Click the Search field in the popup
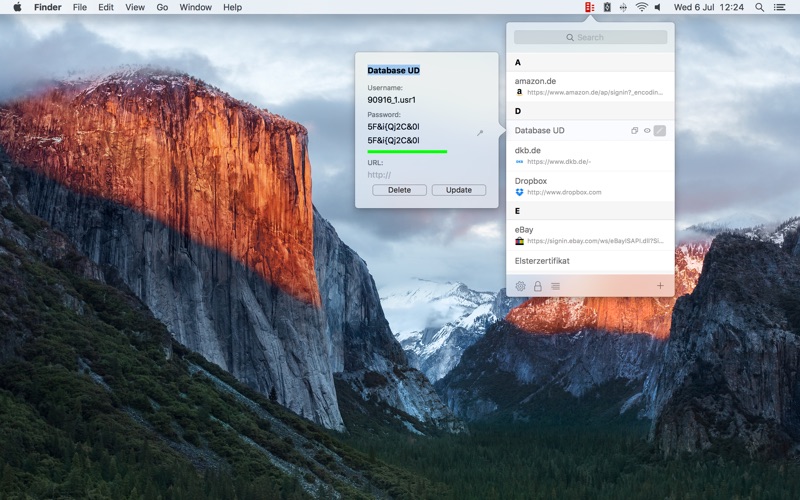This screenshot has width=800, height=500. click(x=590, y=37)
